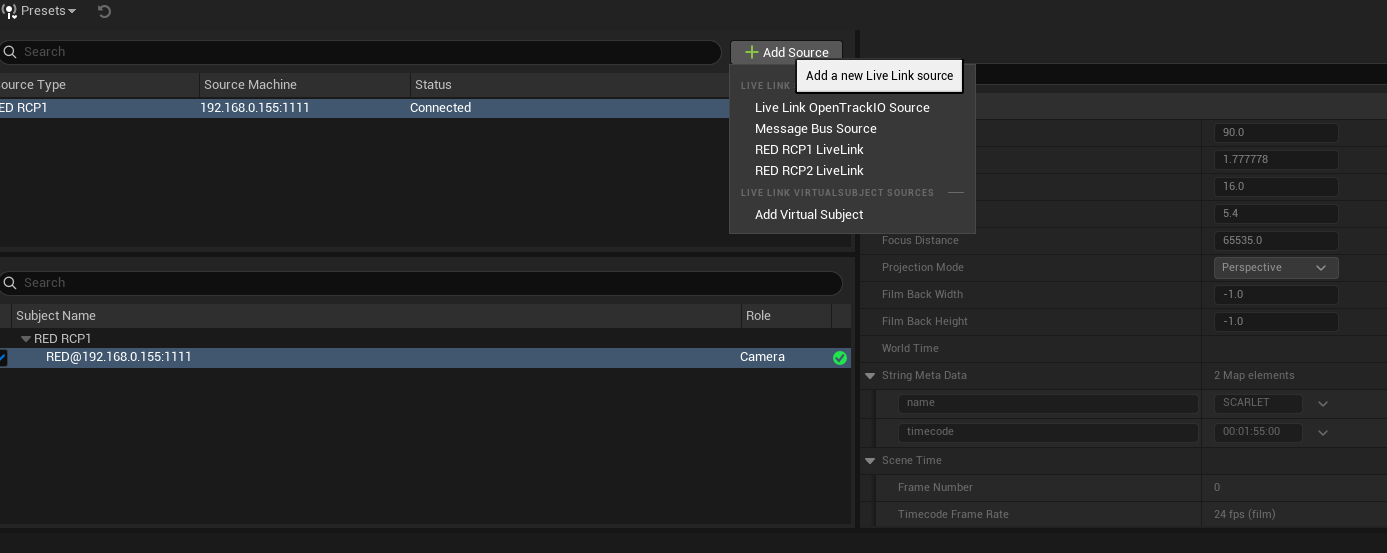Viewport: 1387px width, 553px height.
Task: Open the Presets dropdown button
Action: [48, 11]
